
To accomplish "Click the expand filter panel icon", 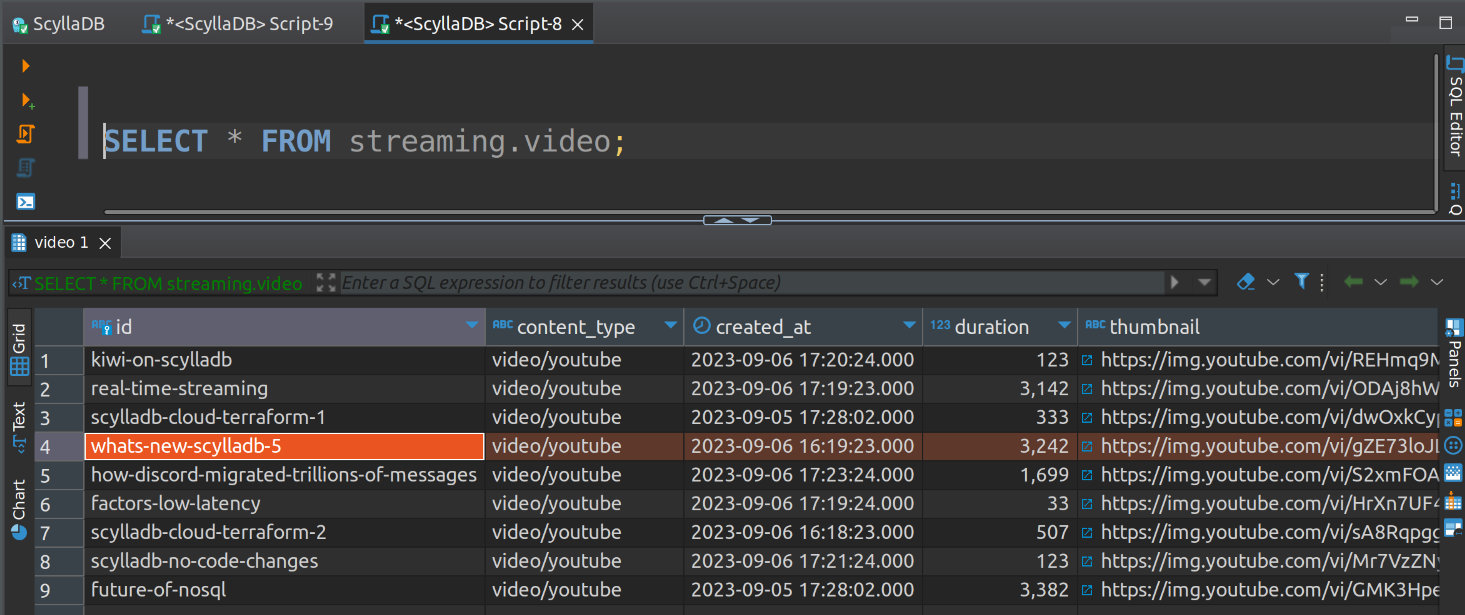I will (x=326, y=283).
